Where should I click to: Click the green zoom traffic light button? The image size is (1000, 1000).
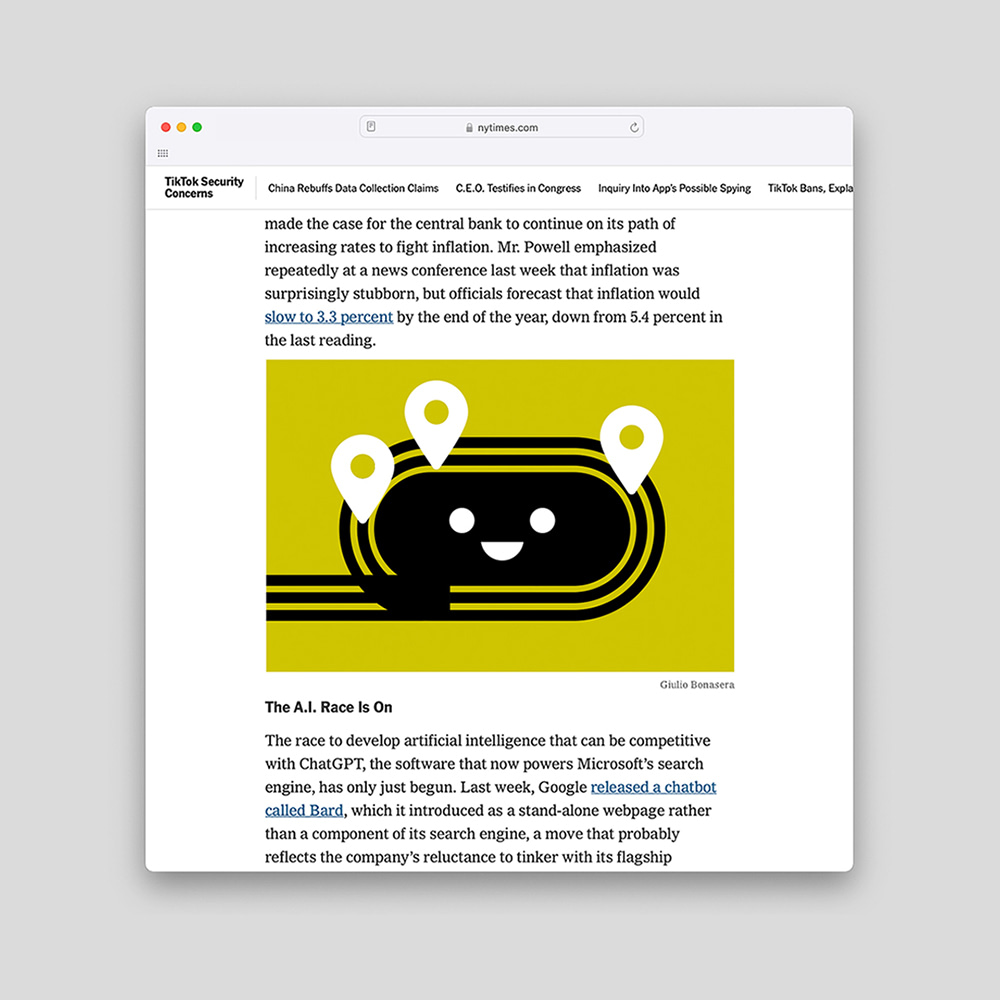pyautogui.click(x=197, y=127)
